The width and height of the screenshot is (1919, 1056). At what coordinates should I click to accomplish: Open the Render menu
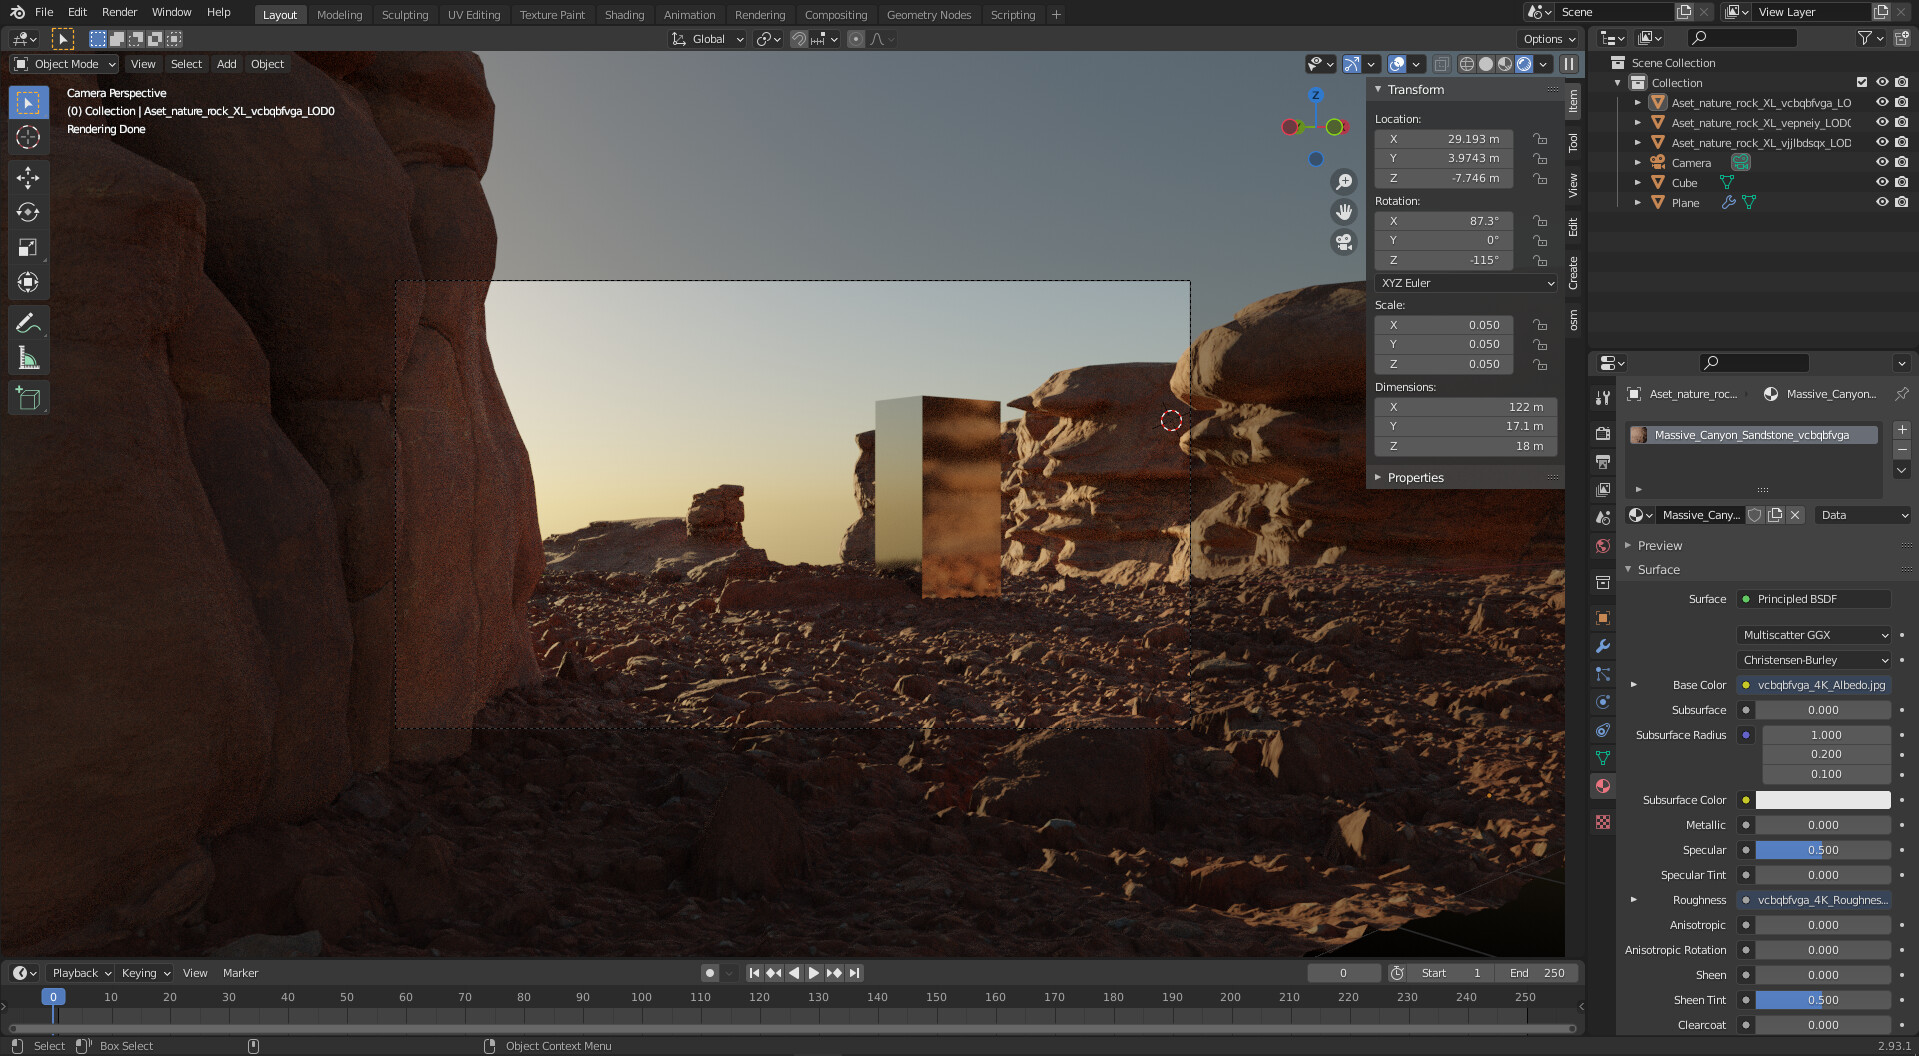(119, 12)
